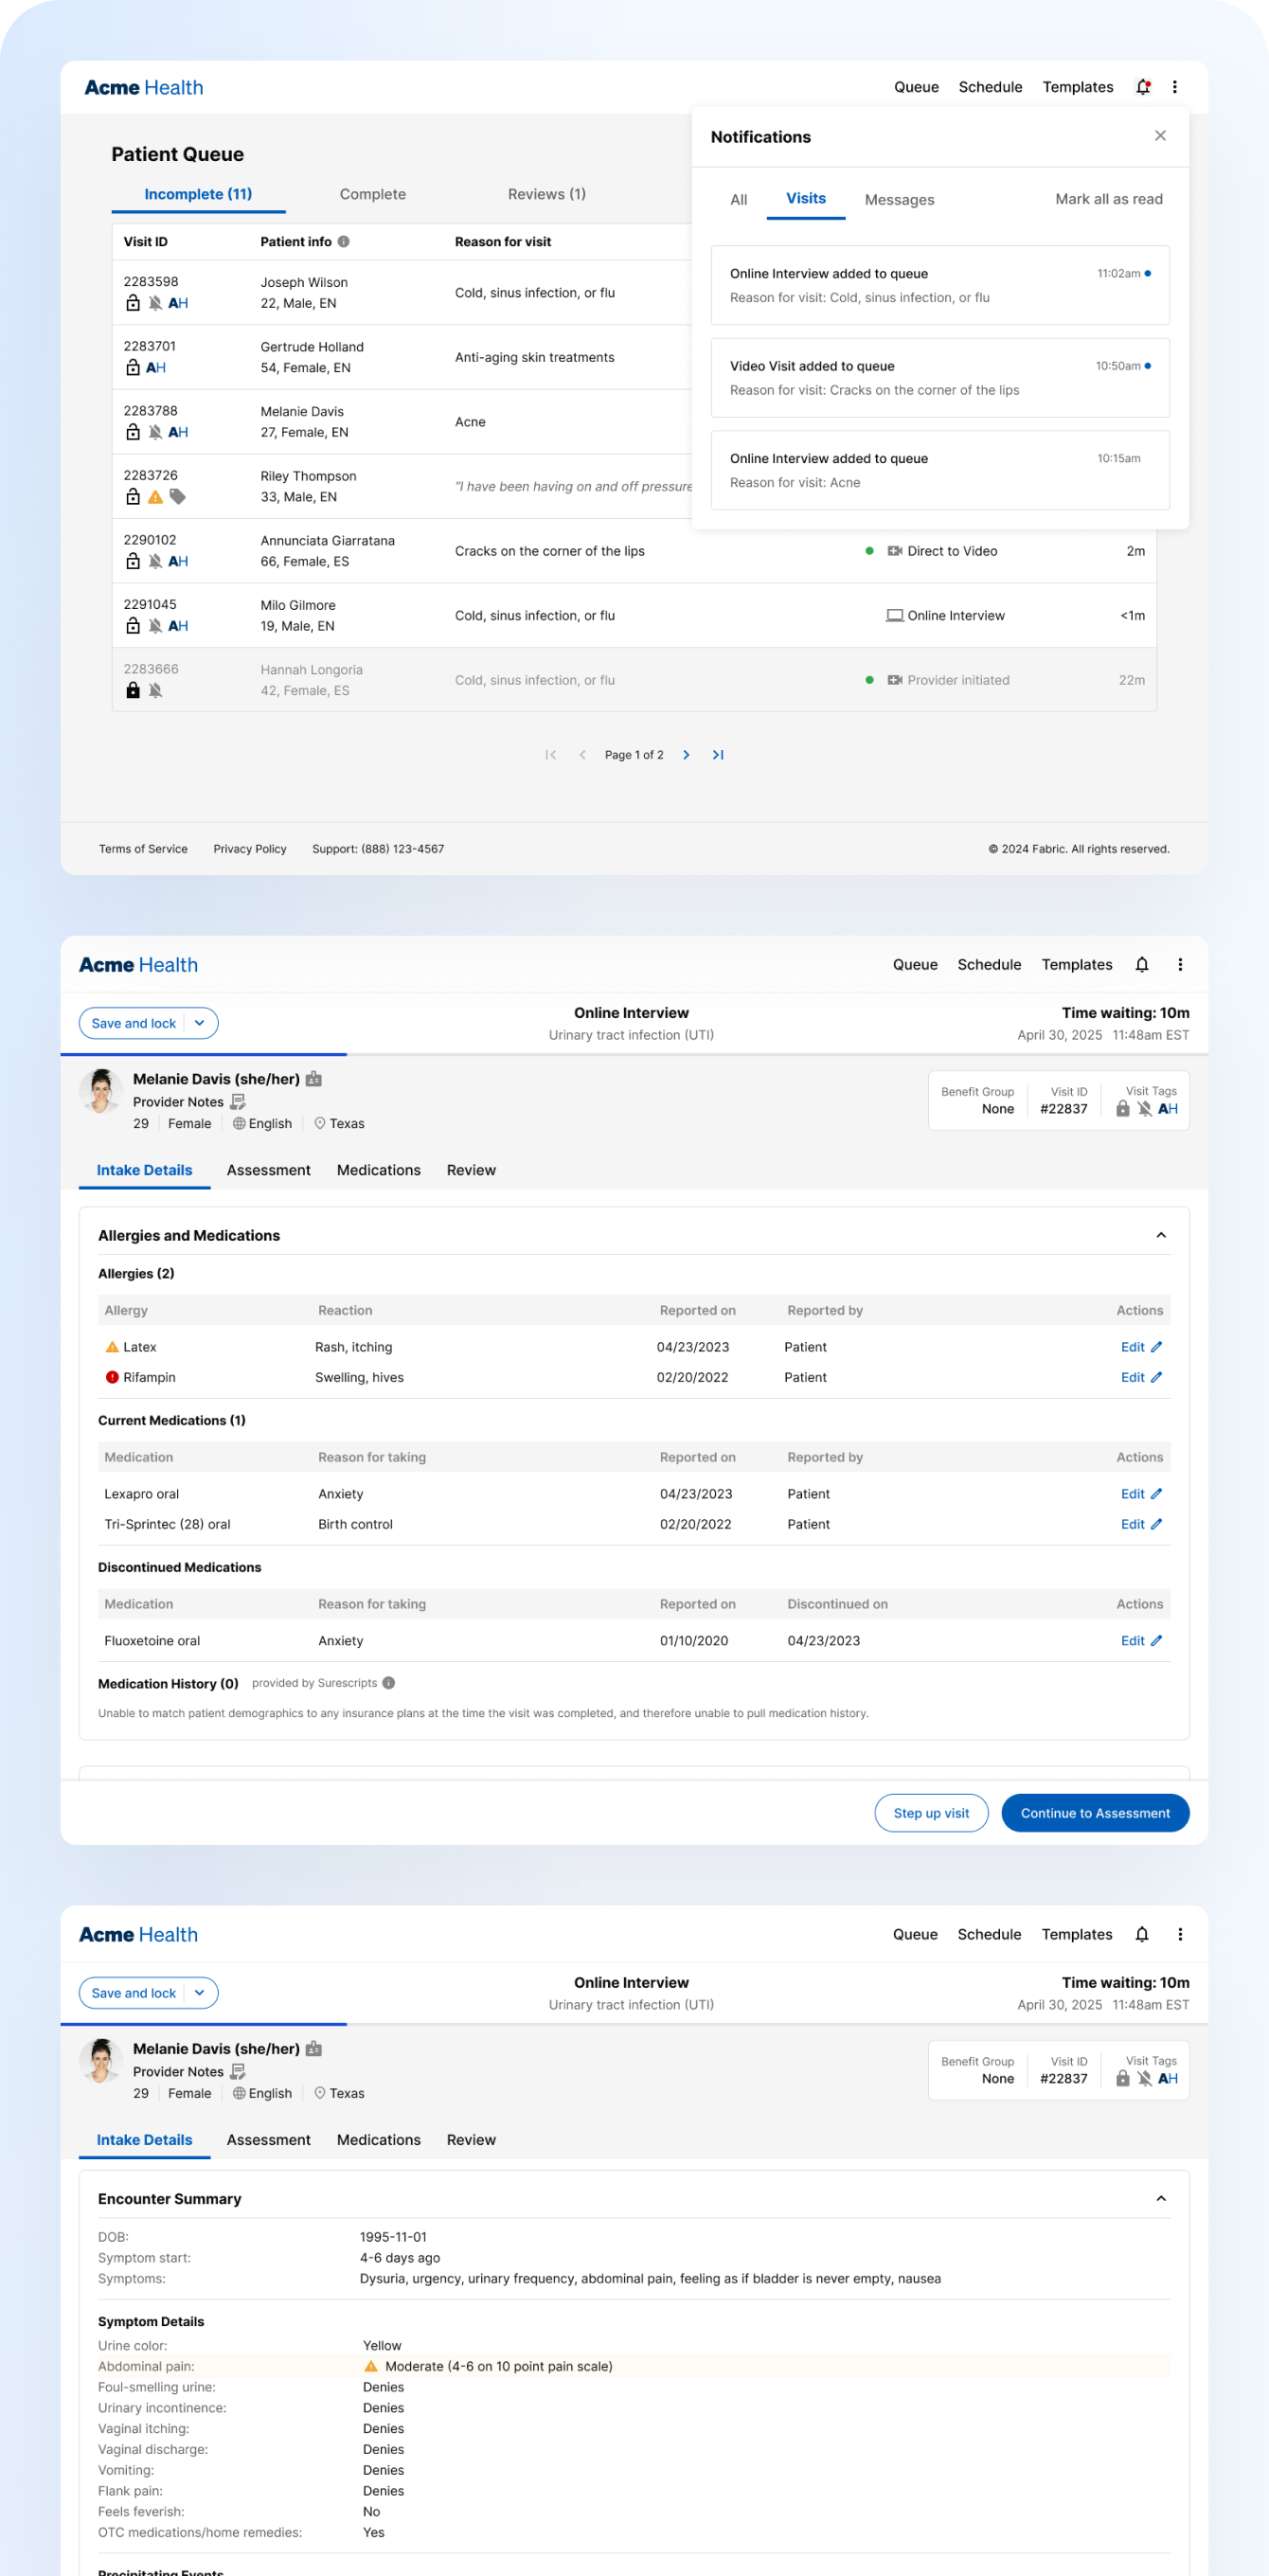Open Provider Notes icon on Allergies screen
This screenshot has height=2576, width=1269.
238,1102
